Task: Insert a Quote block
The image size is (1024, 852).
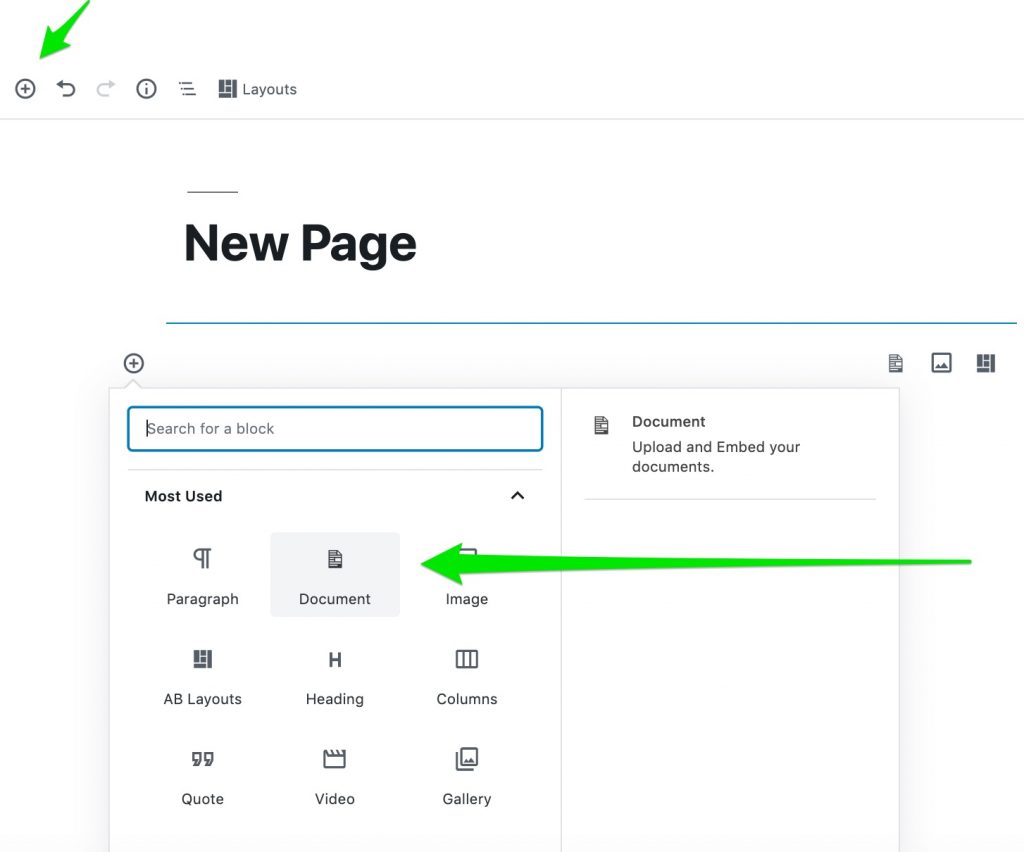Action: pyautogui.click(x=202, y=775)
